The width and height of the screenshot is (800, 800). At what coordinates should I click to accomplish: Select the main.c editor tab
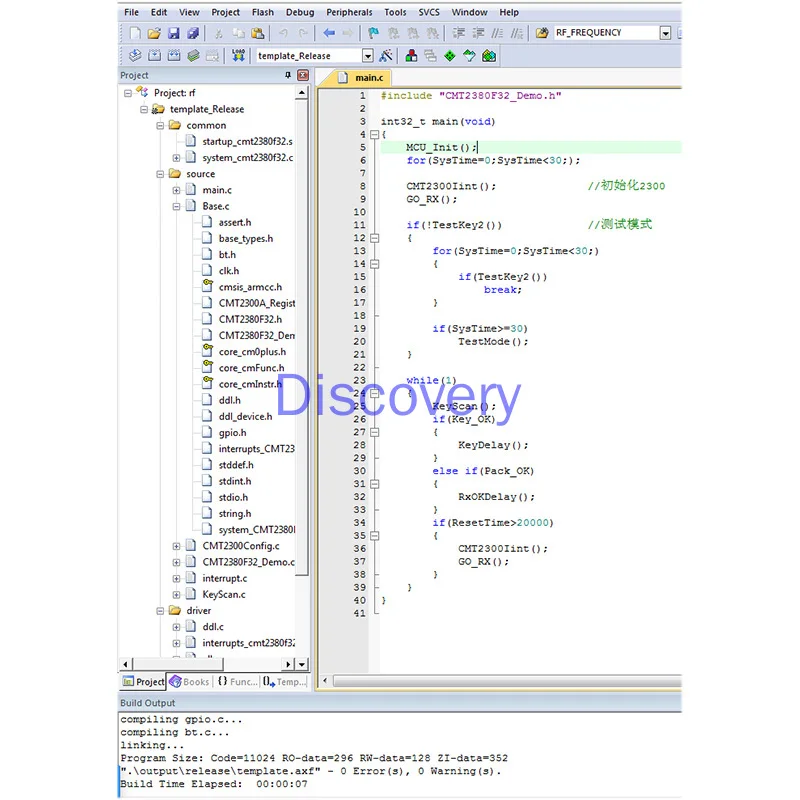361,78
